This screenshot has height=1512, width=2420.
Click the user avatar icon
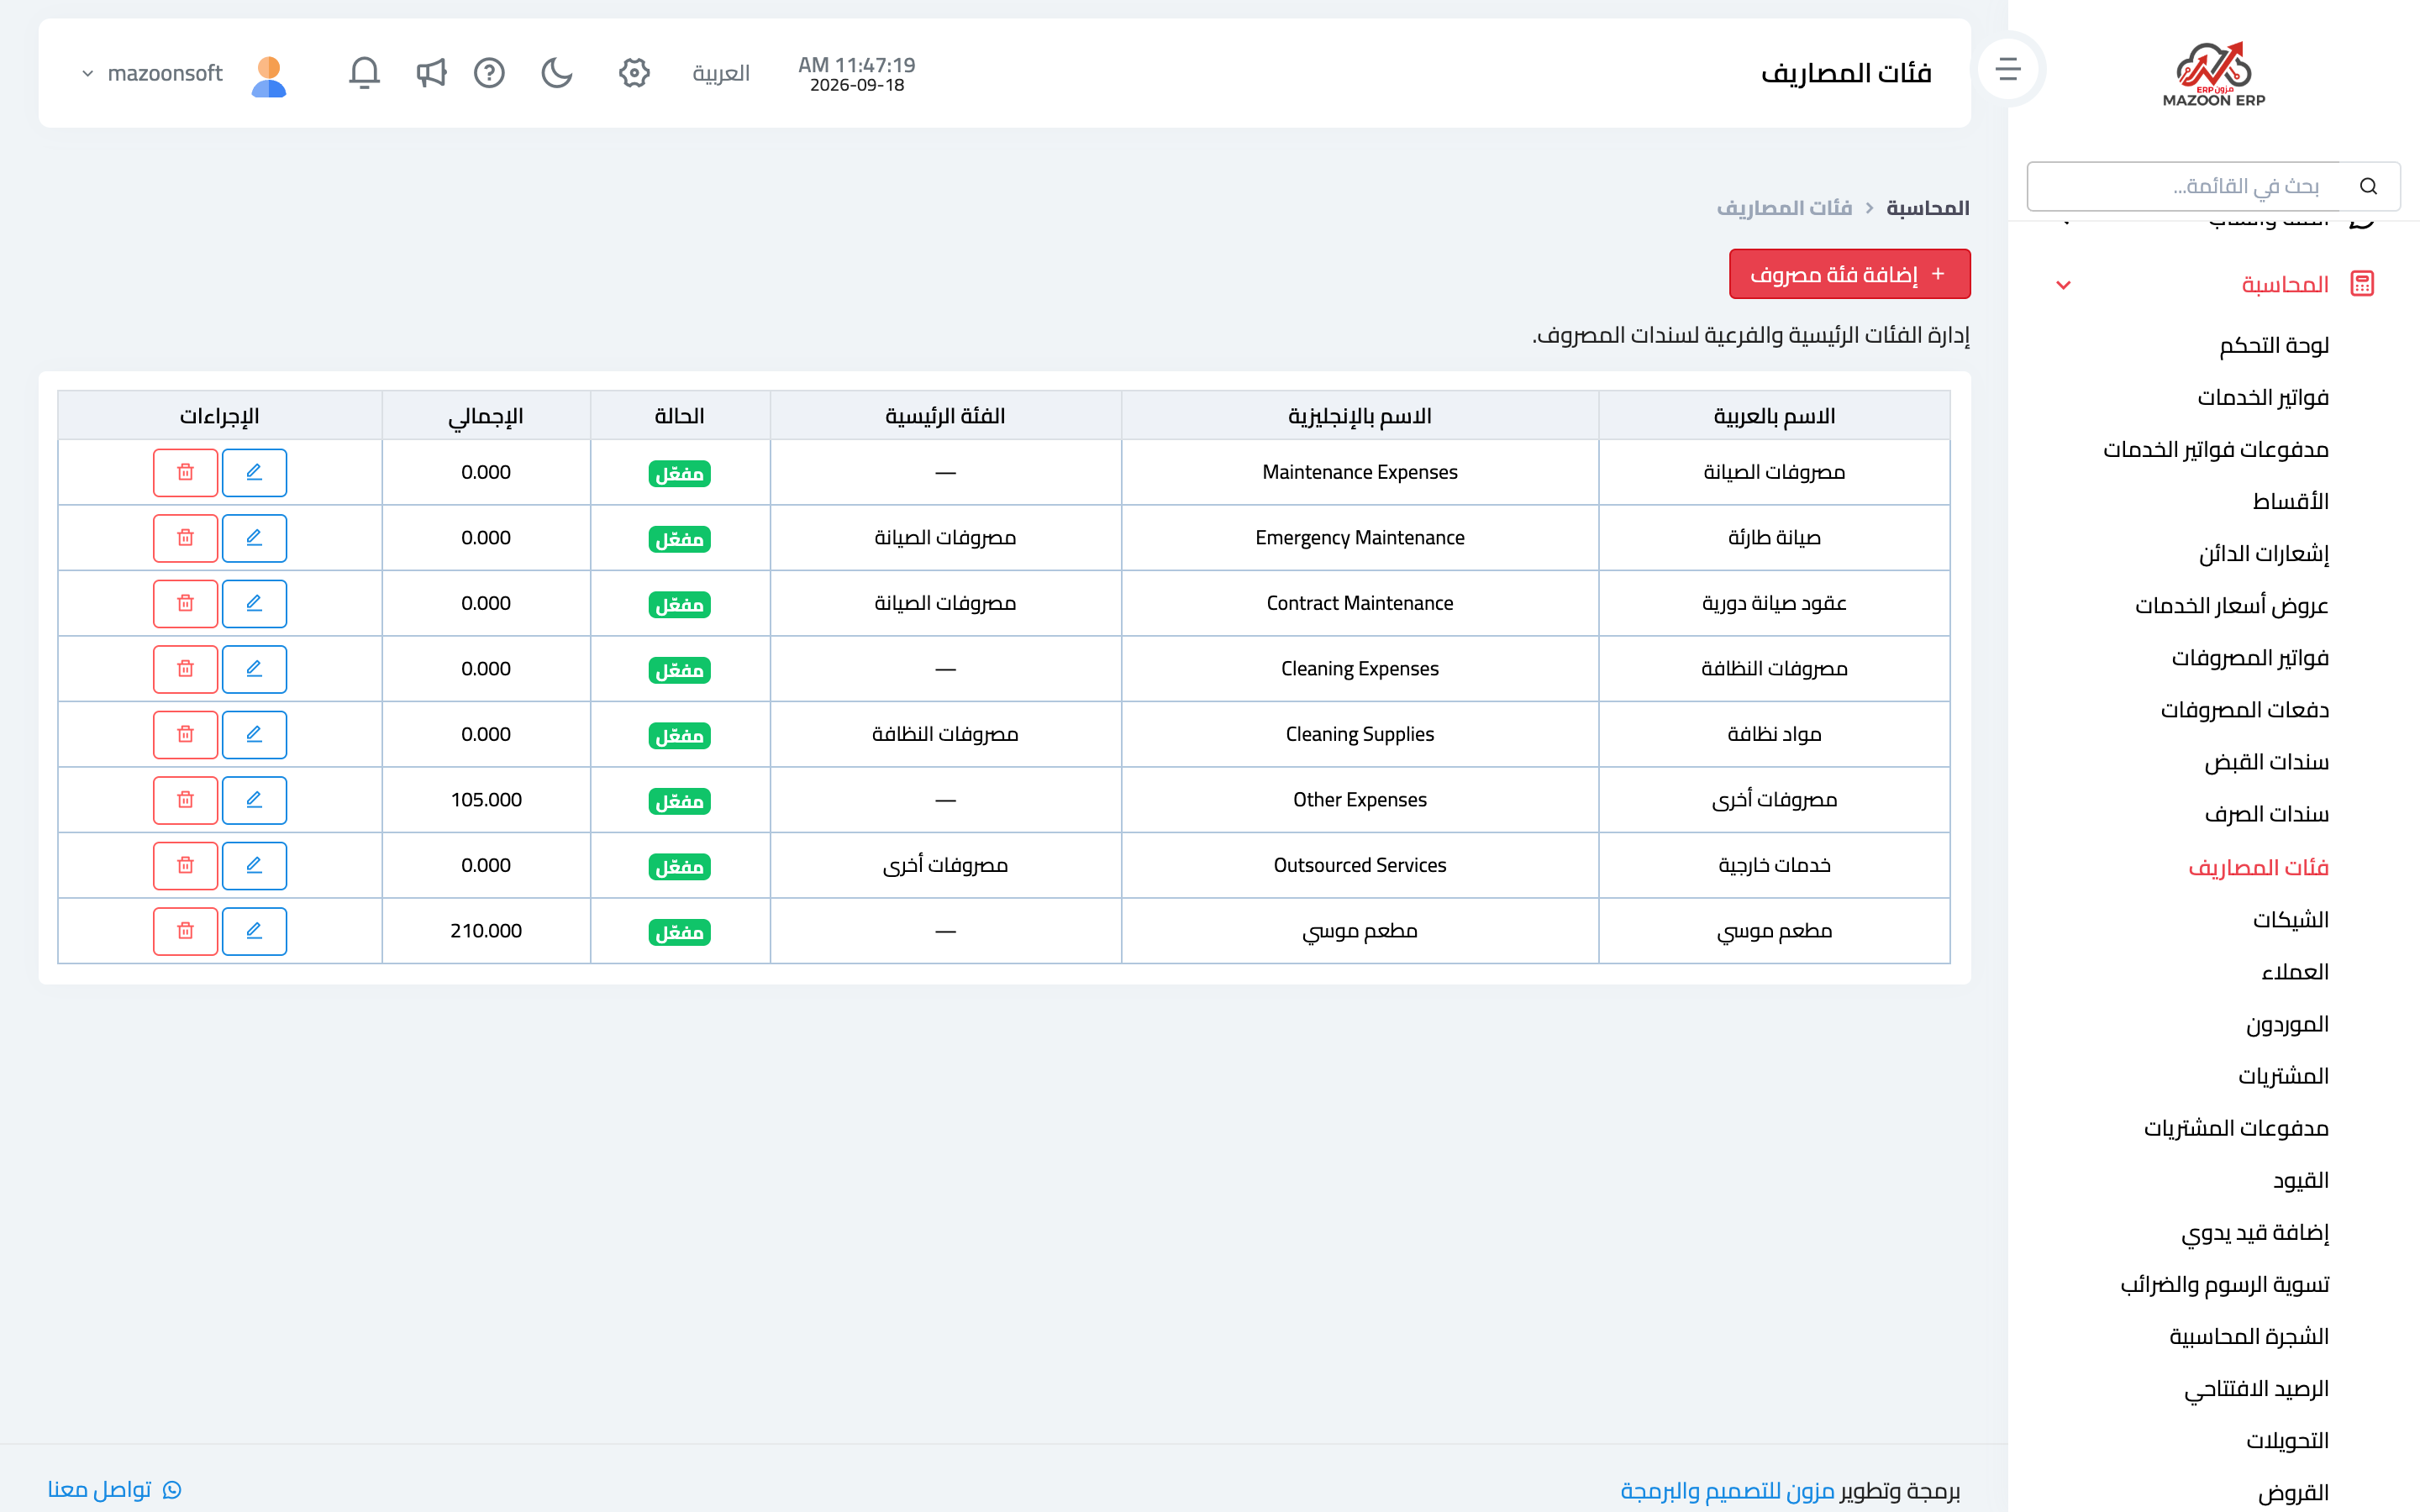click(269, 75)
